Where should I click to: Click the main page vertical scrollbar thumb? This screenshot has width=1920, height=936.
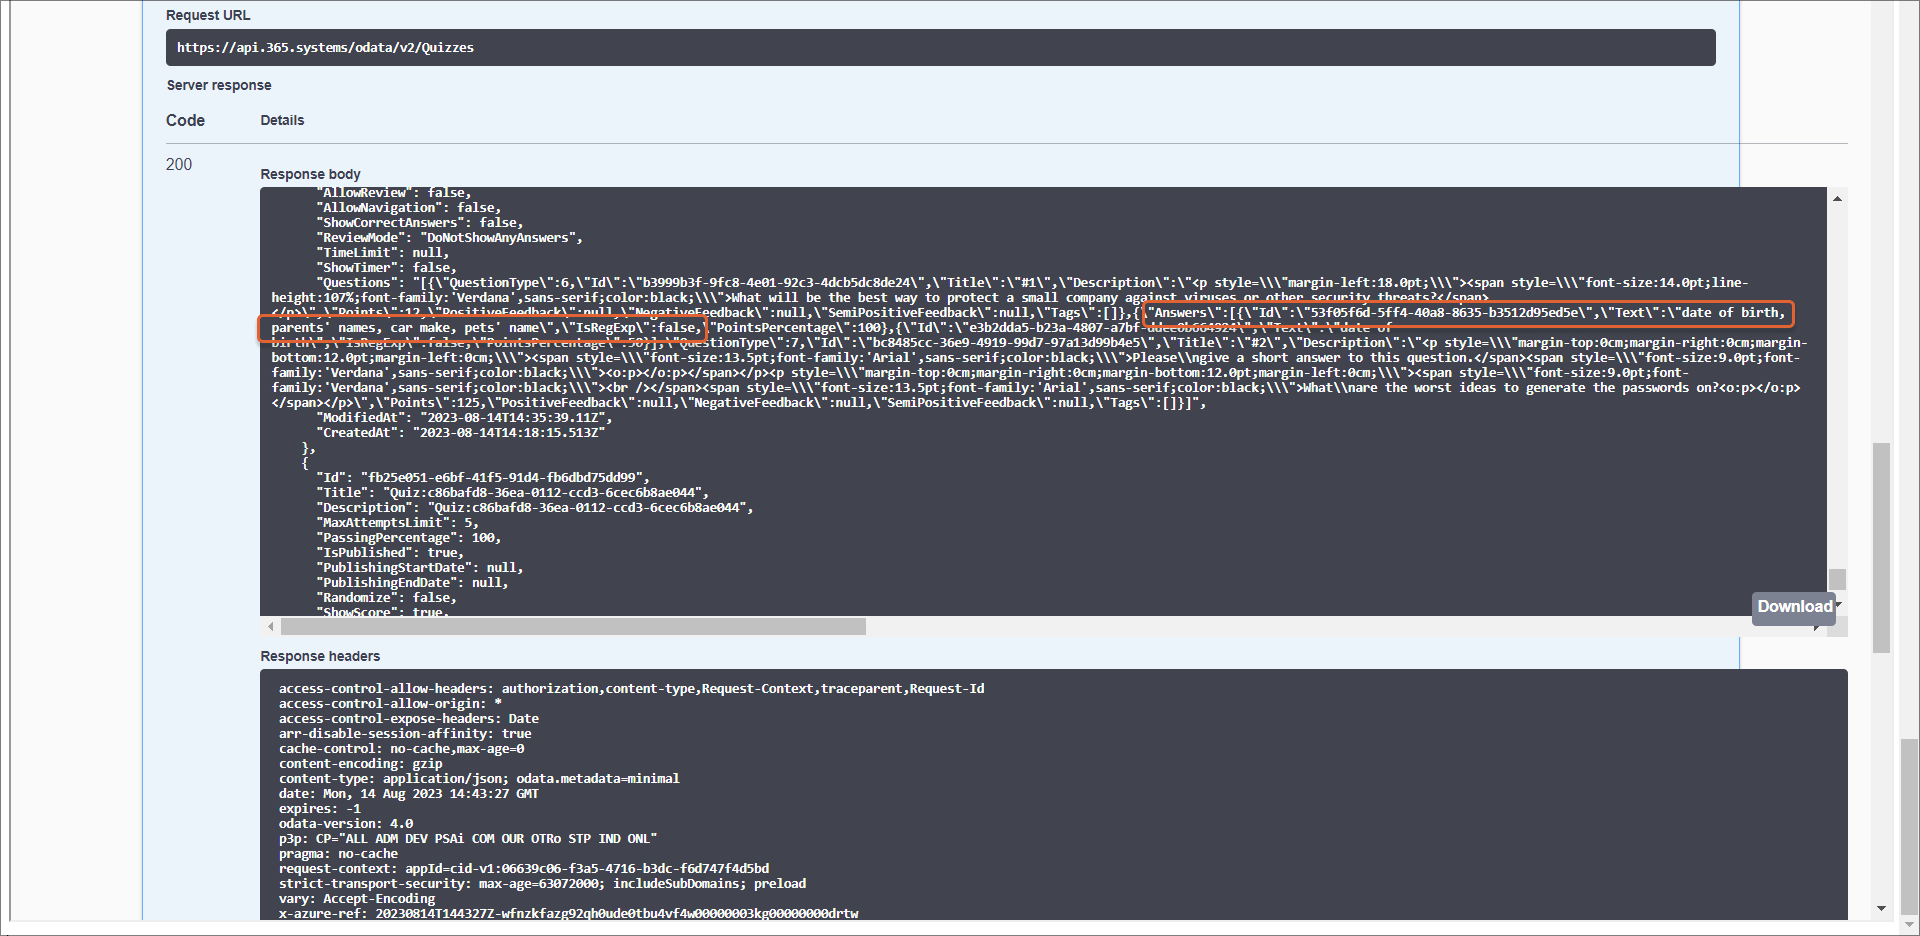point(1881,547)
